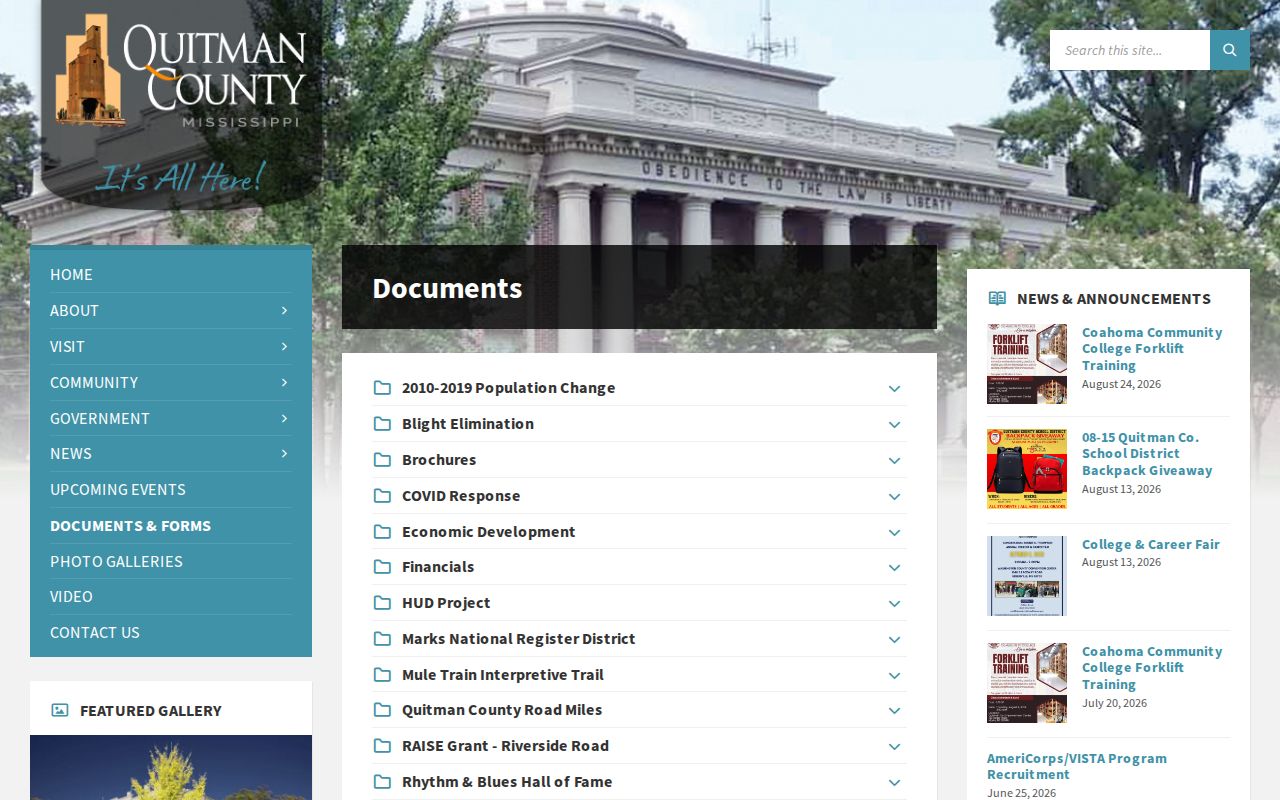This screenshot has width=1280, height=800.
Task: Open the August 24 Forklift Training article link
Action: (1152, 348)
